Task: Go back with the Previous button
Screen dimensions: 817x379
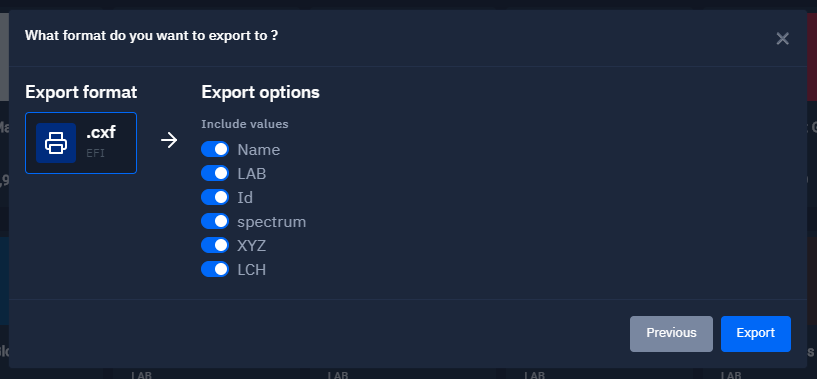Action: [671, 334]
